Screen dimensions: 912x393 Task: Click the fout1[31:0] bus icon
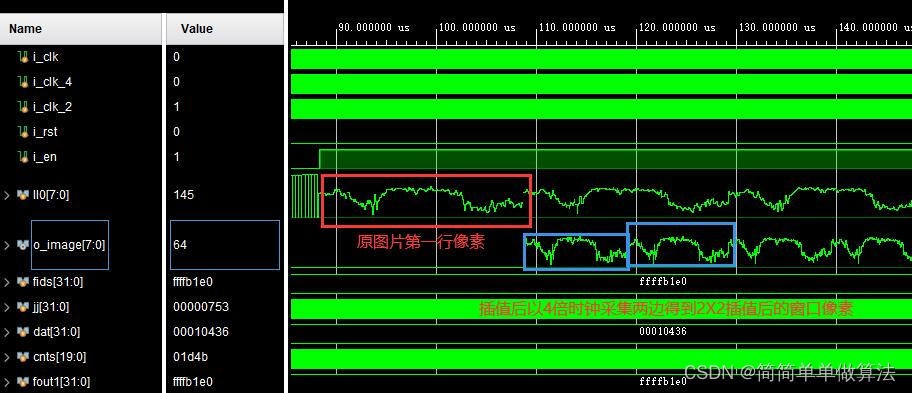pos(23,382)
